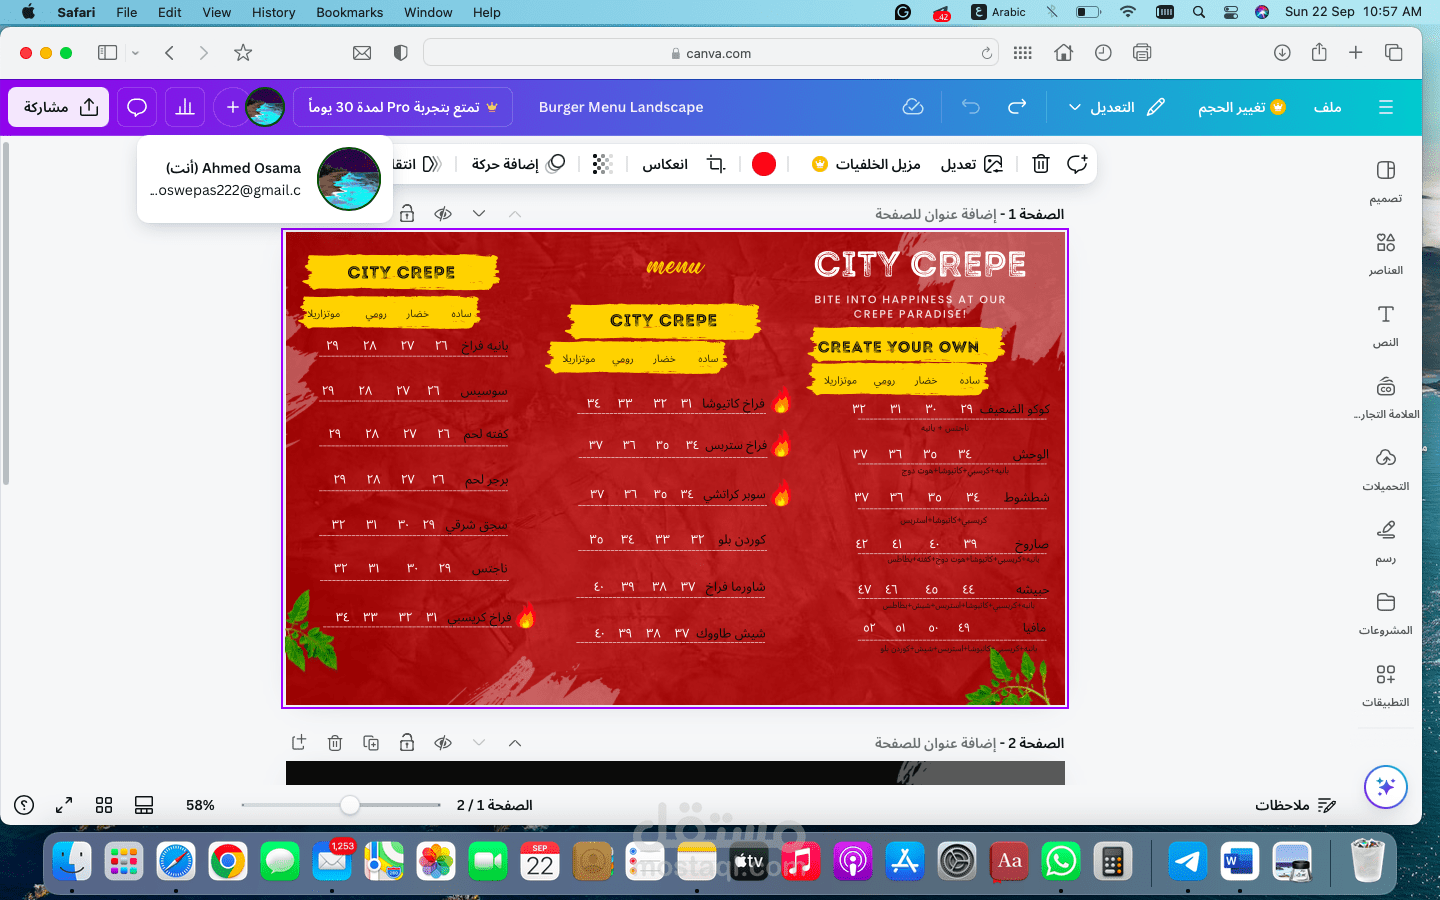Toggle lock on page 2
This screenshot has width=1440, height=900.
click(x=407, y=743)
